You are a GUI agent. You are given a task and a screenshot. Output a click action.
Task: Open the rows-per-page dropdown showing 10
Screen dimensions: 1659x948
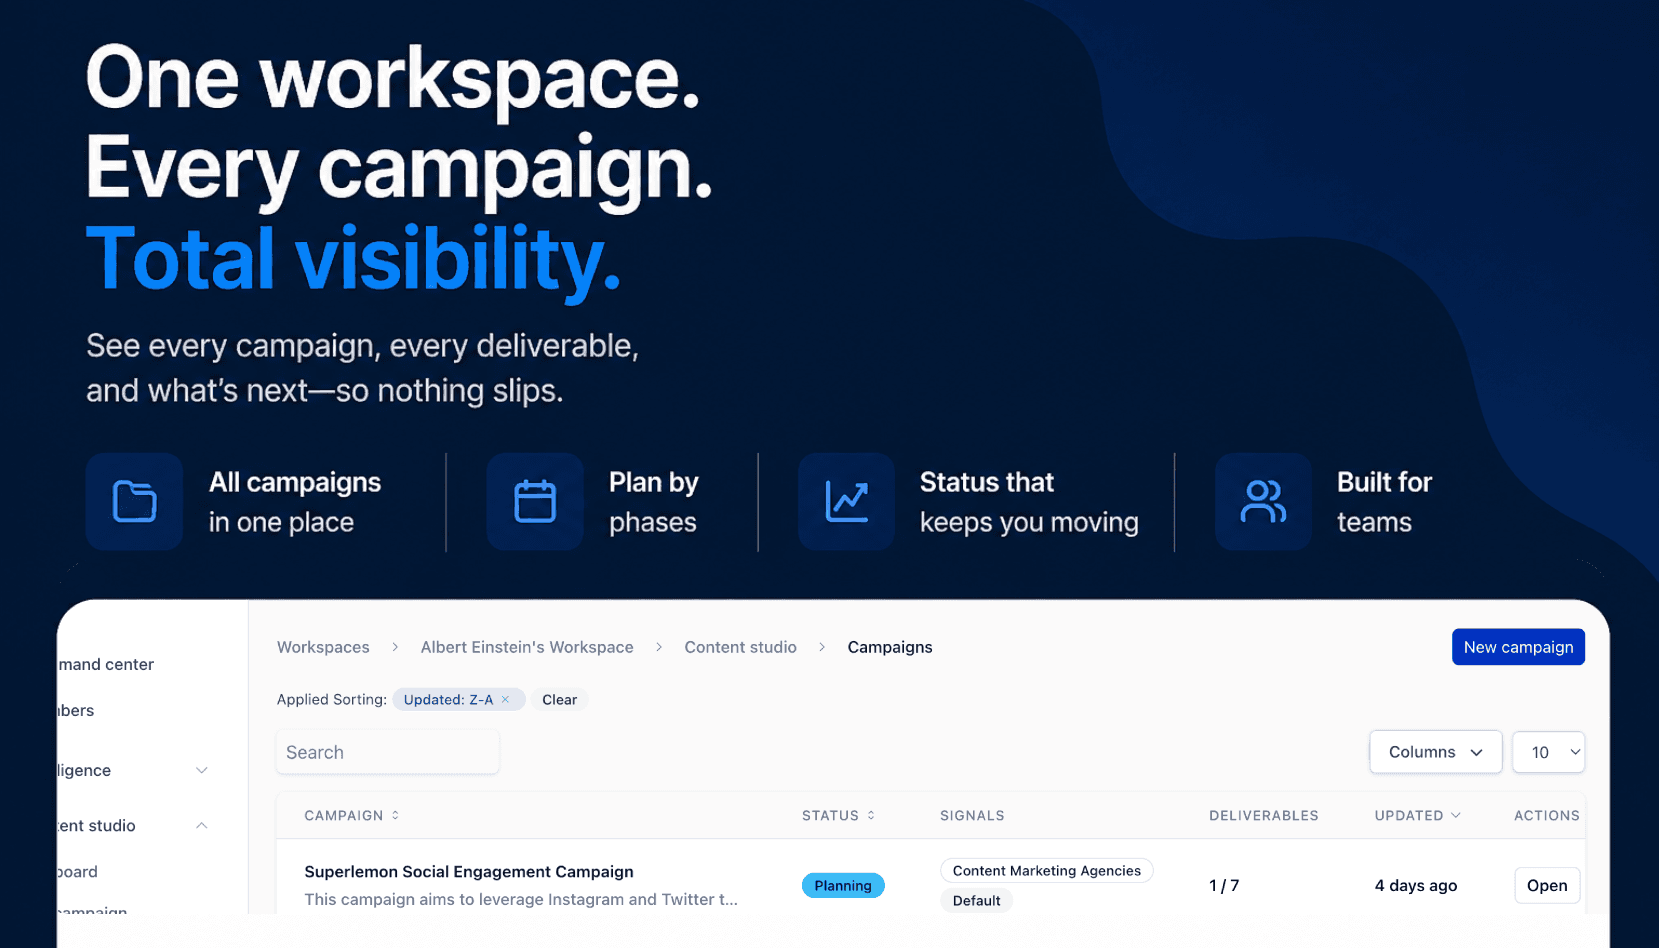point(1548,752)
